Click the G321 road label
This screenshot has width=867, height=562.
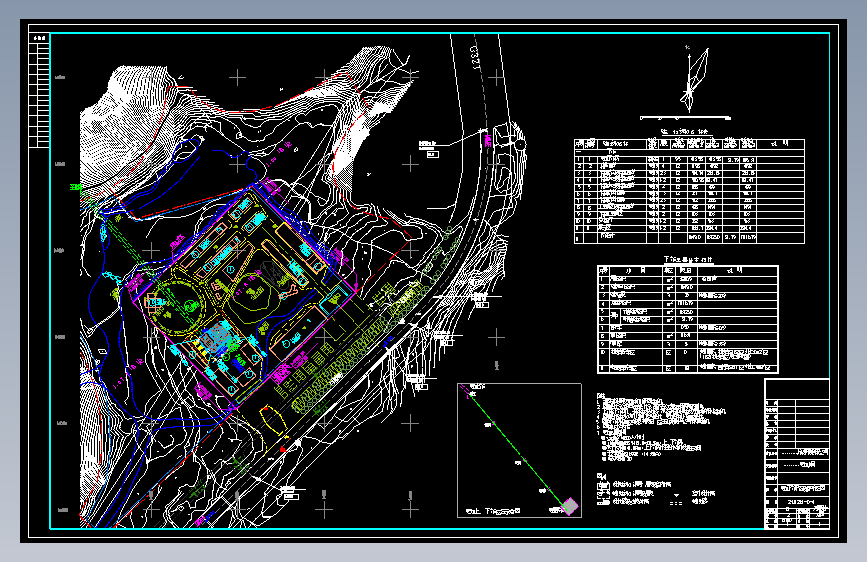point(474,59)
